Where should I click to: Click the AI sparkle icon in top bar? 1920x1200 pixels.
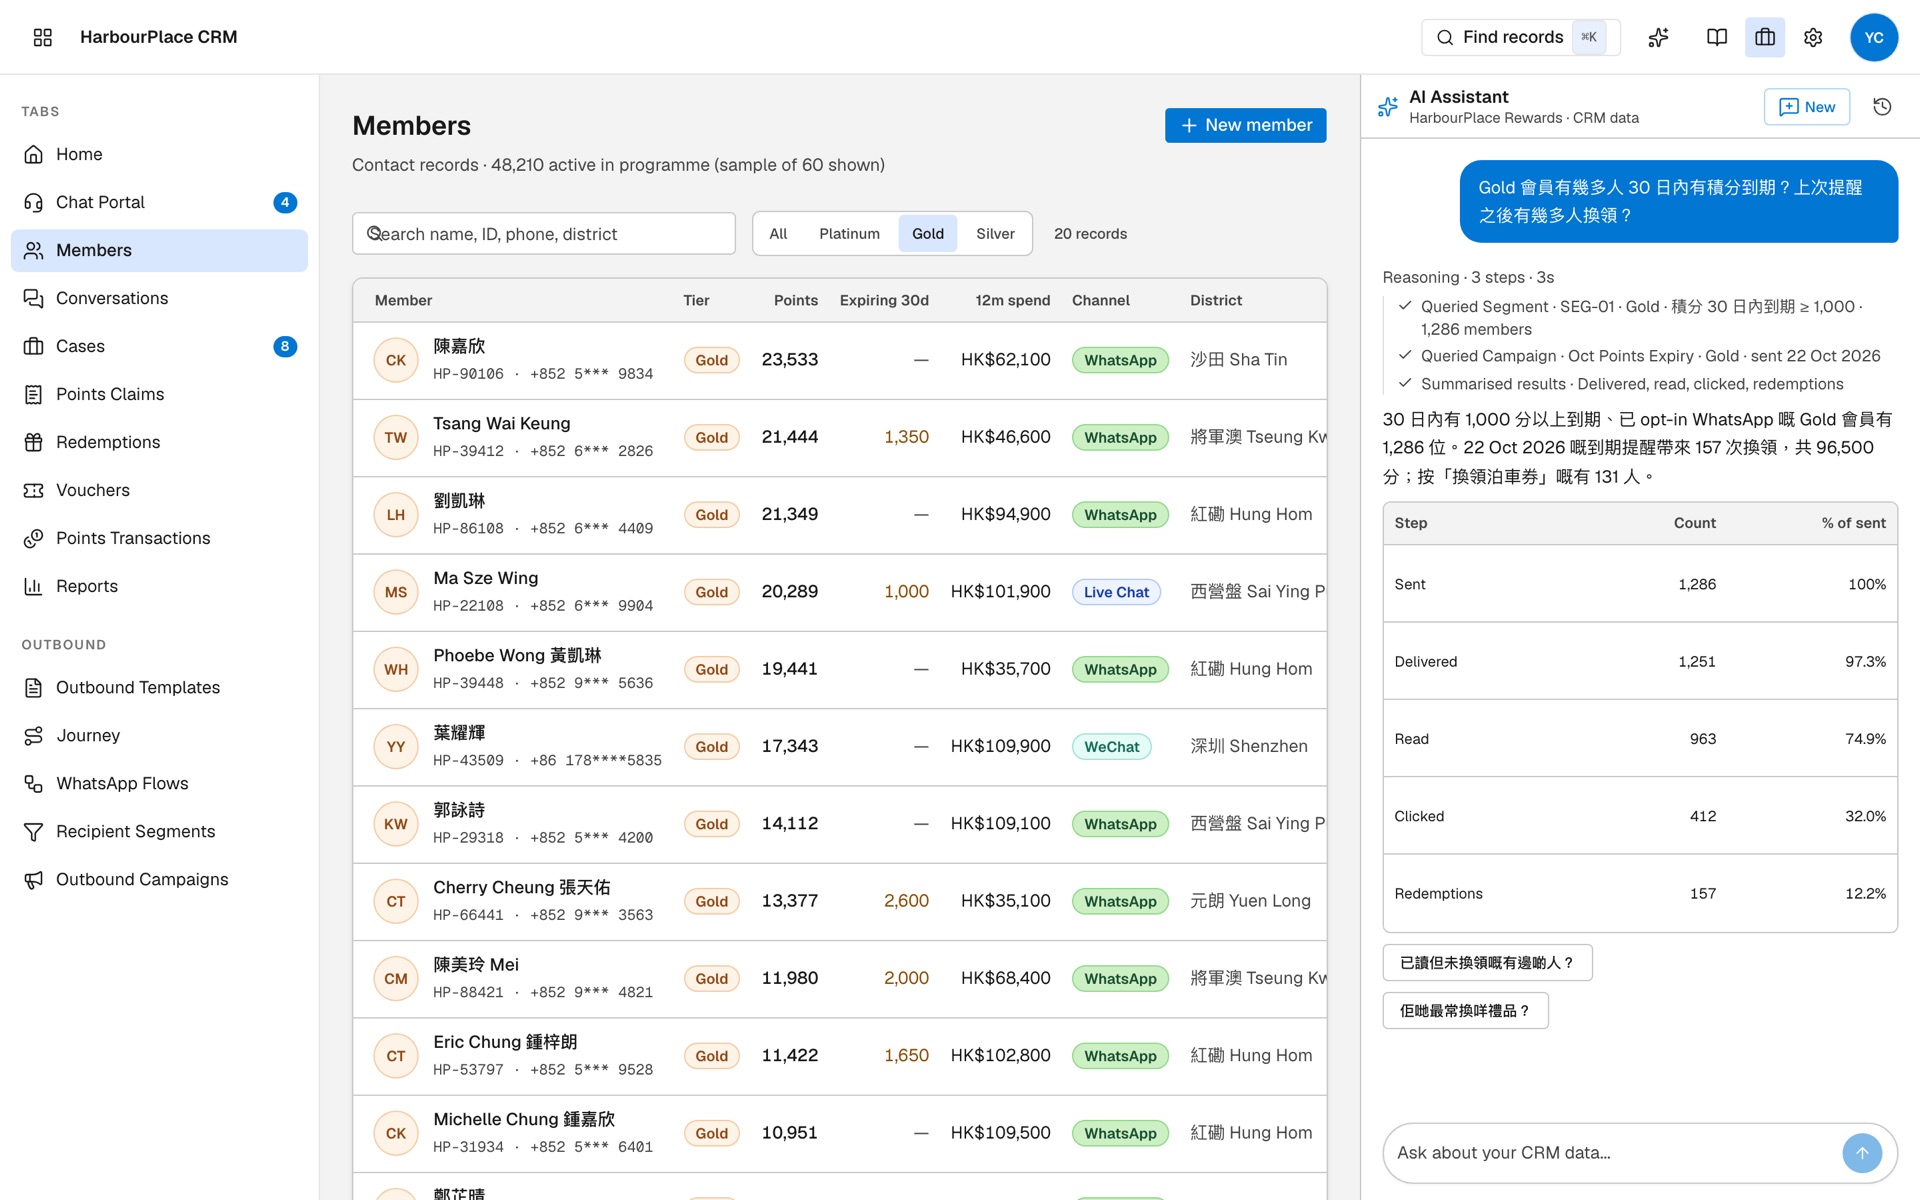point(1658,37)
